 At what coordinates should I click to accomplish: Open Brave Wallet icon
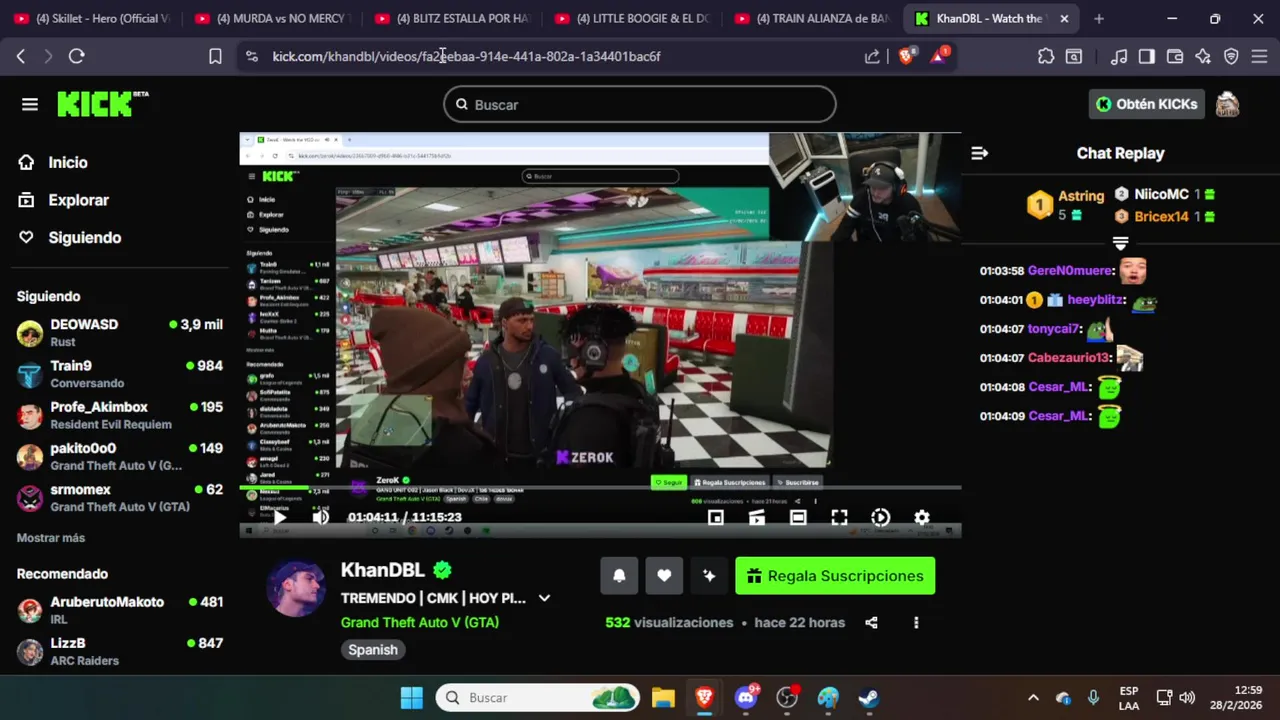click(1175, 57)
